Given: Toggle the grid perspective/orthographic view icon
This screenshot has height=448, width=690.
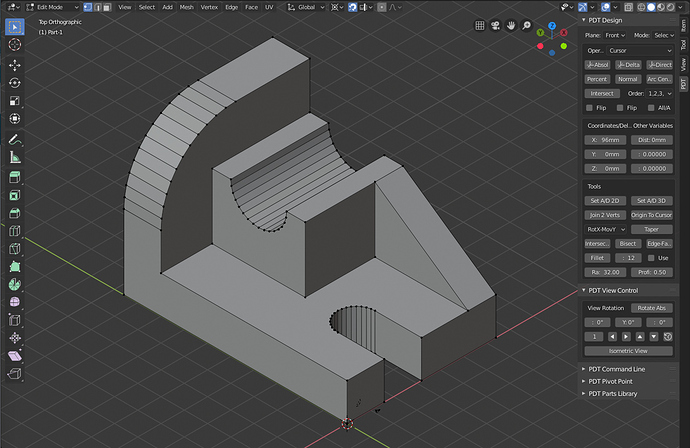Looking at the screenshot, I should 480,26.
